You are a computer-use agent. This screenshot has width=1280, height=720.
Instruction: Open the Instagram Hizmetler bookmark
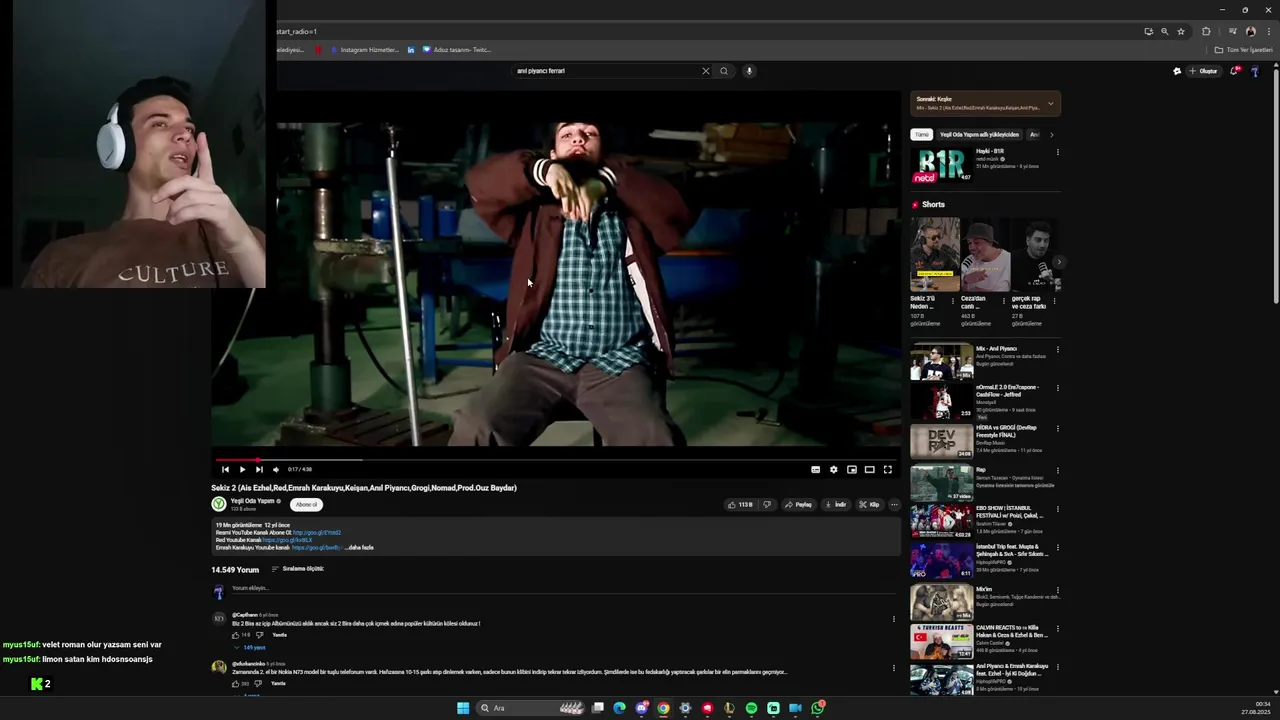pos(363,50)
